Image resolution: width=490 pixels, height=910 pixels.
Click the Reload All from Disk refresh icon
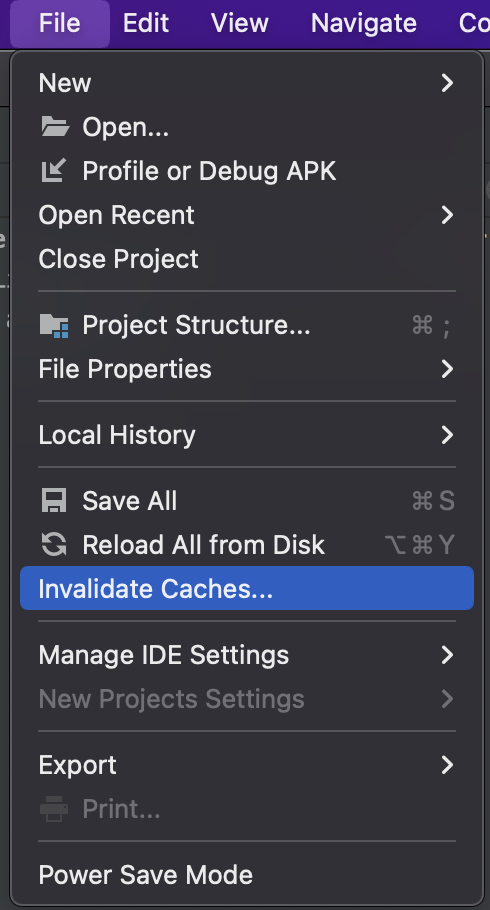click(x=54, y=544)
